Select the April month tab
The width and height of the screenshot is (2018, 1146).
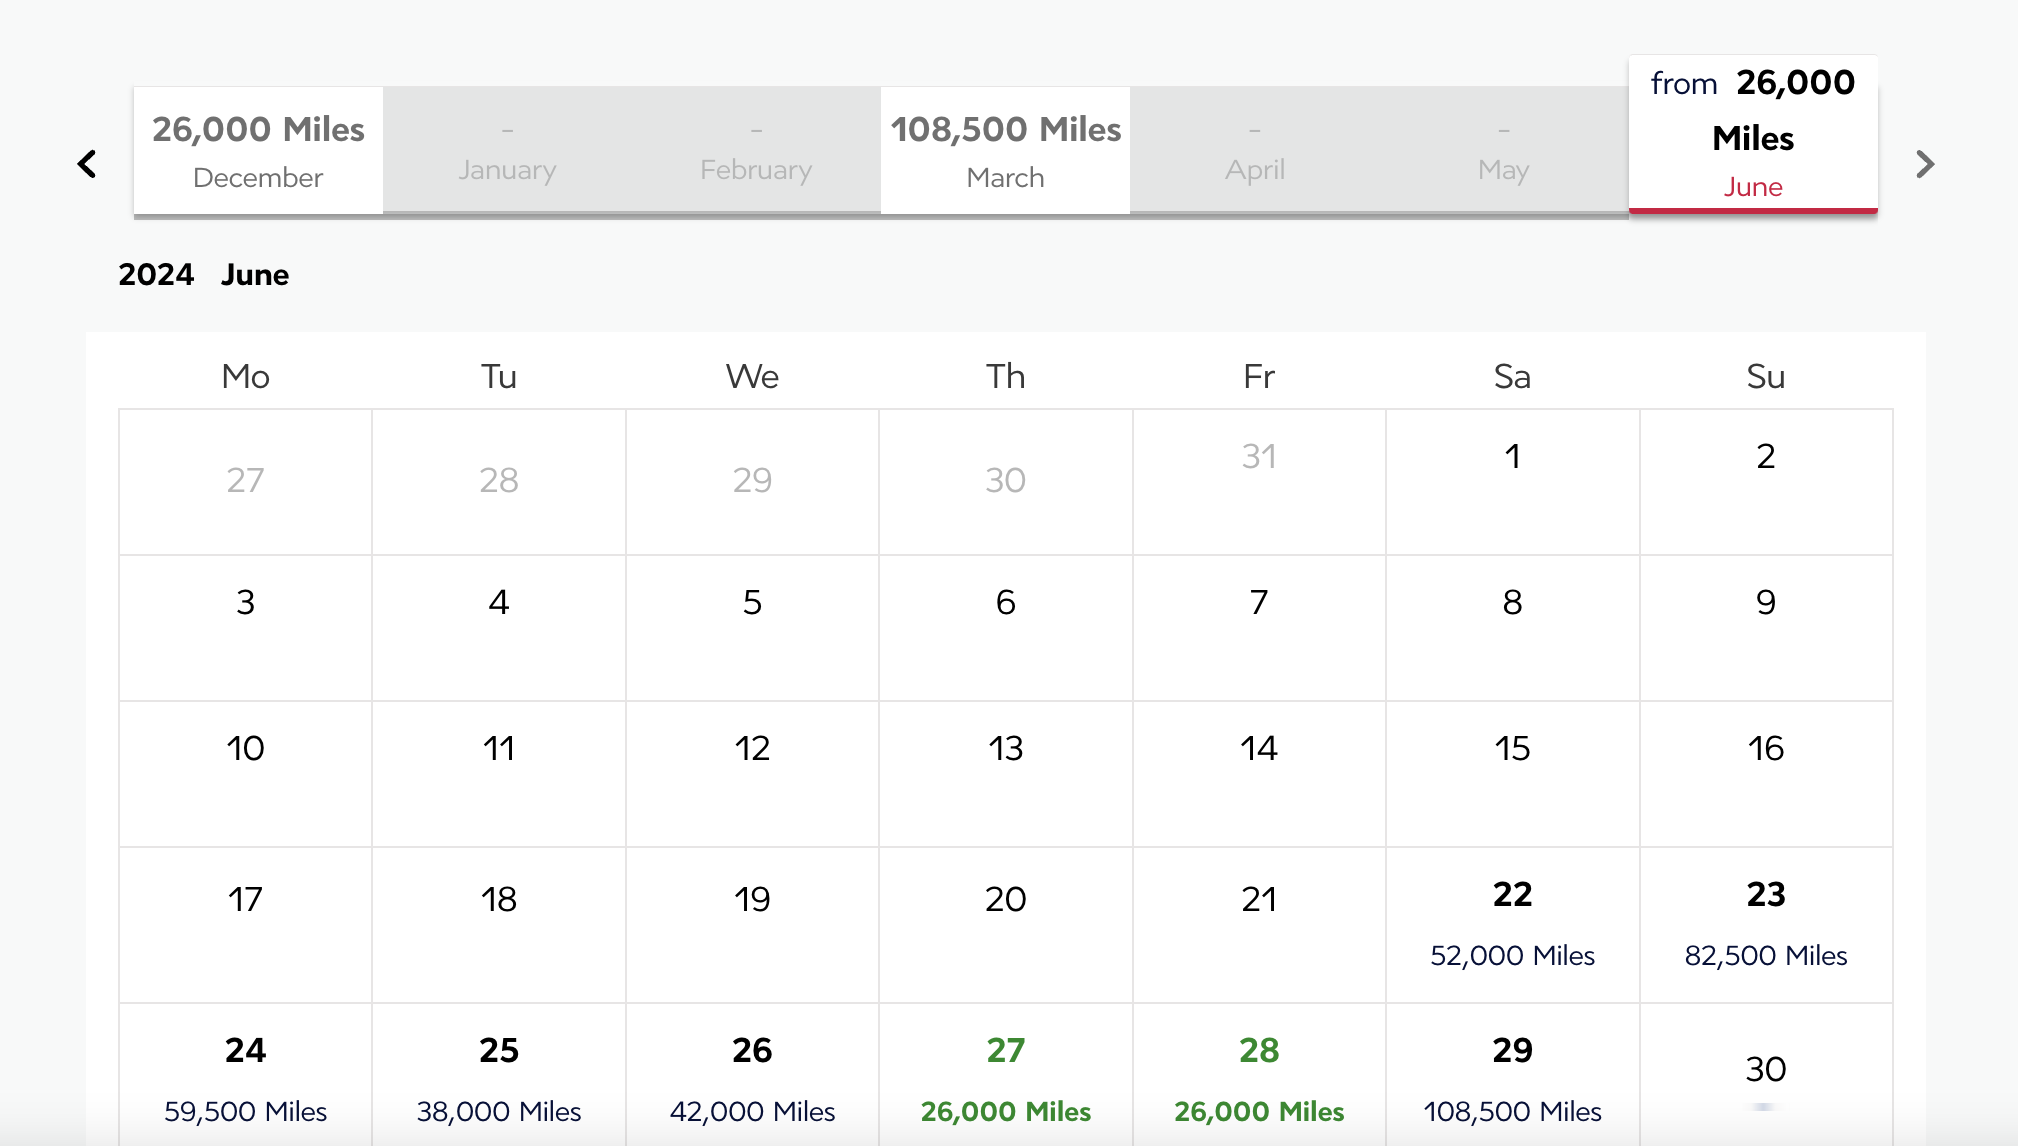click(1254, 150)
